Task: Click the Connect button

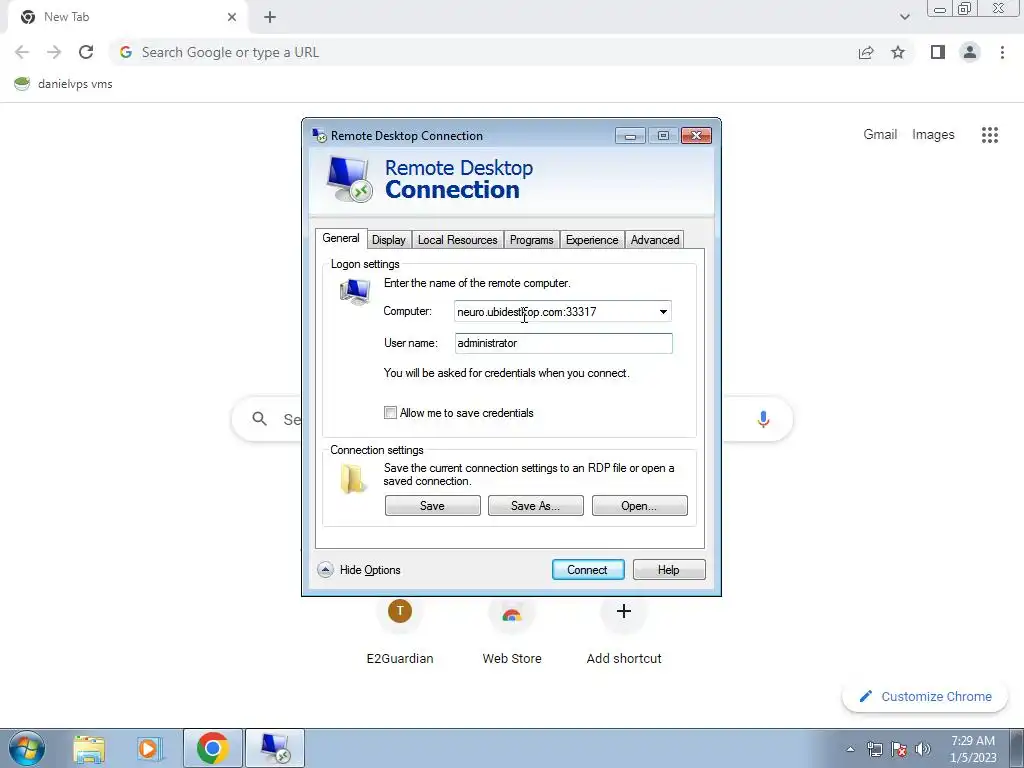Action: point(588,569)
